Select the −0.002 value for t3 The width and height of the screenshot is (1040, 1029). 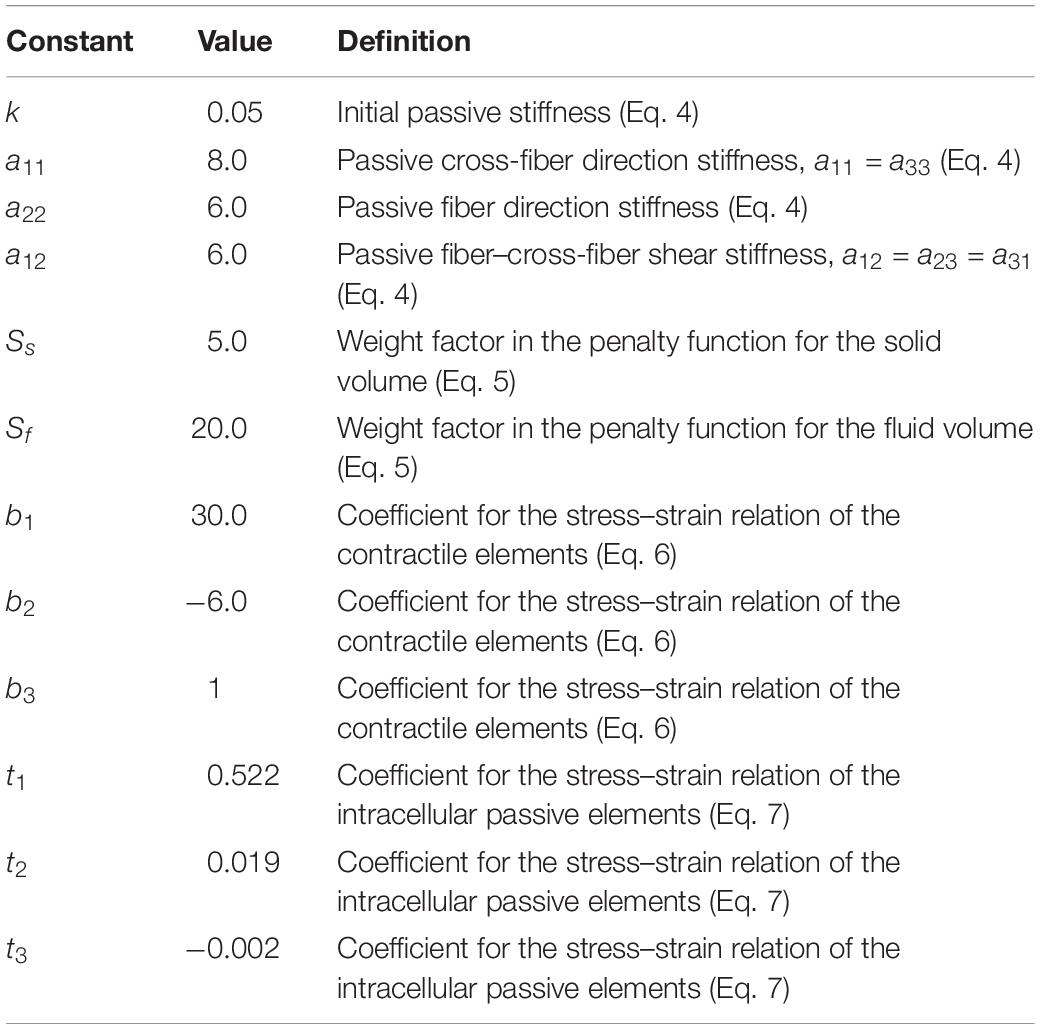[x=233, y=949]
